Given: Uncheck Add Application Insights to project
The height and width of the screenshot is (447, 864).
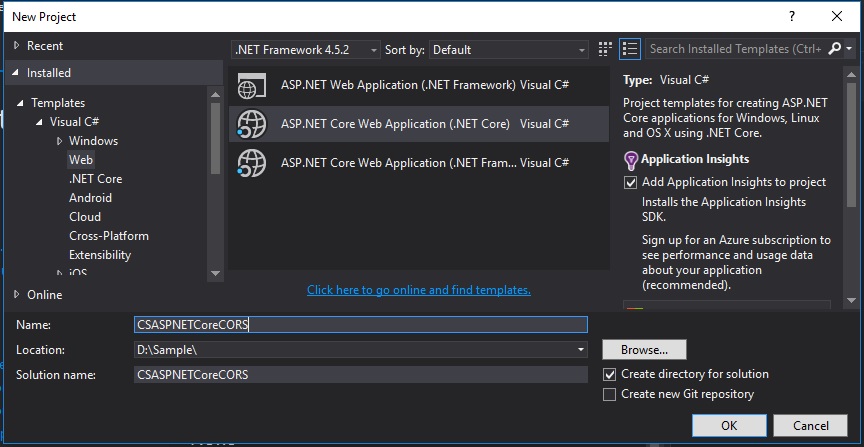Looking at the screenshot, I should coord(630,182).
